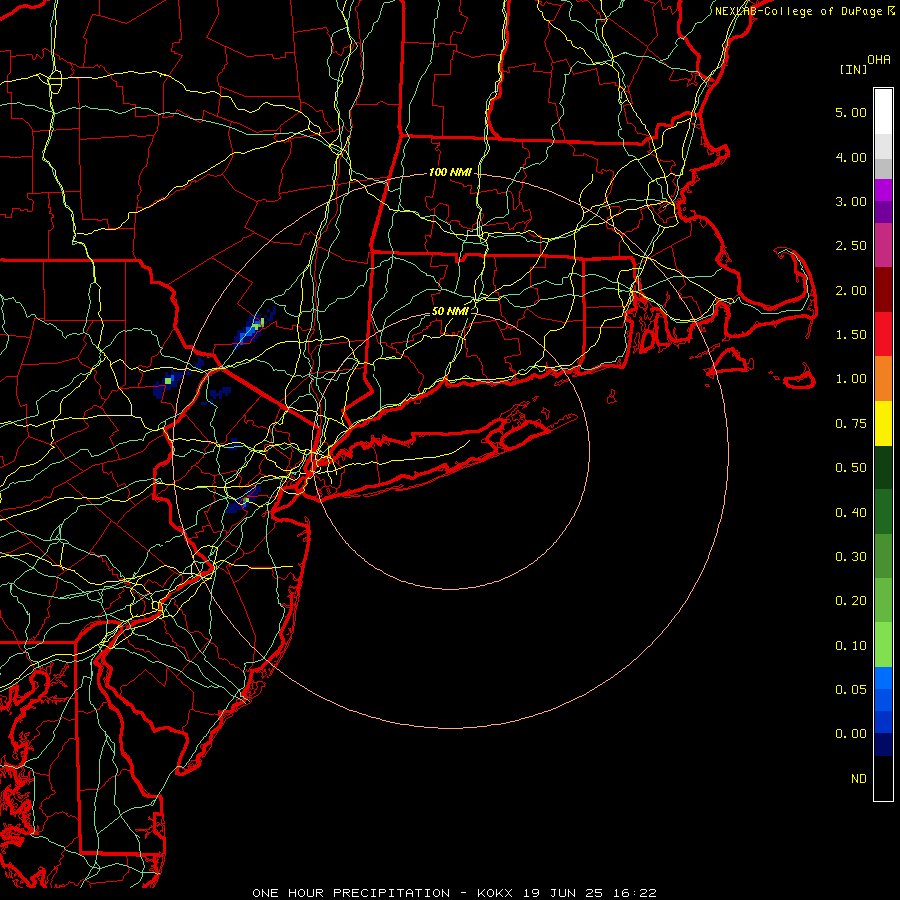Image resolution: width=900 pixels, height=900 pixels.
Task: Click the "1.00" scale label
Action: click(851, 379)
